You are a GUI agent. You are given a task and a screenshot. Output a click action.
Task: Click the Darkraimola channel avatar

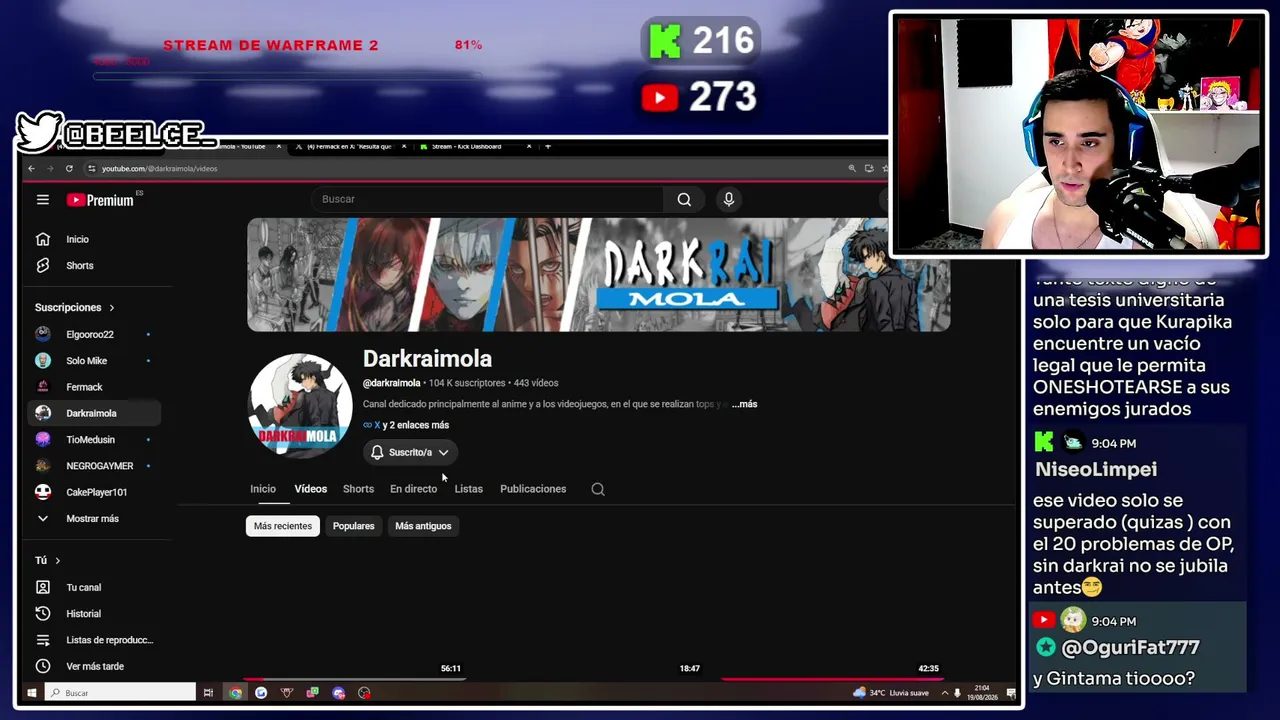pyautogui.click(x=300, y=405)
